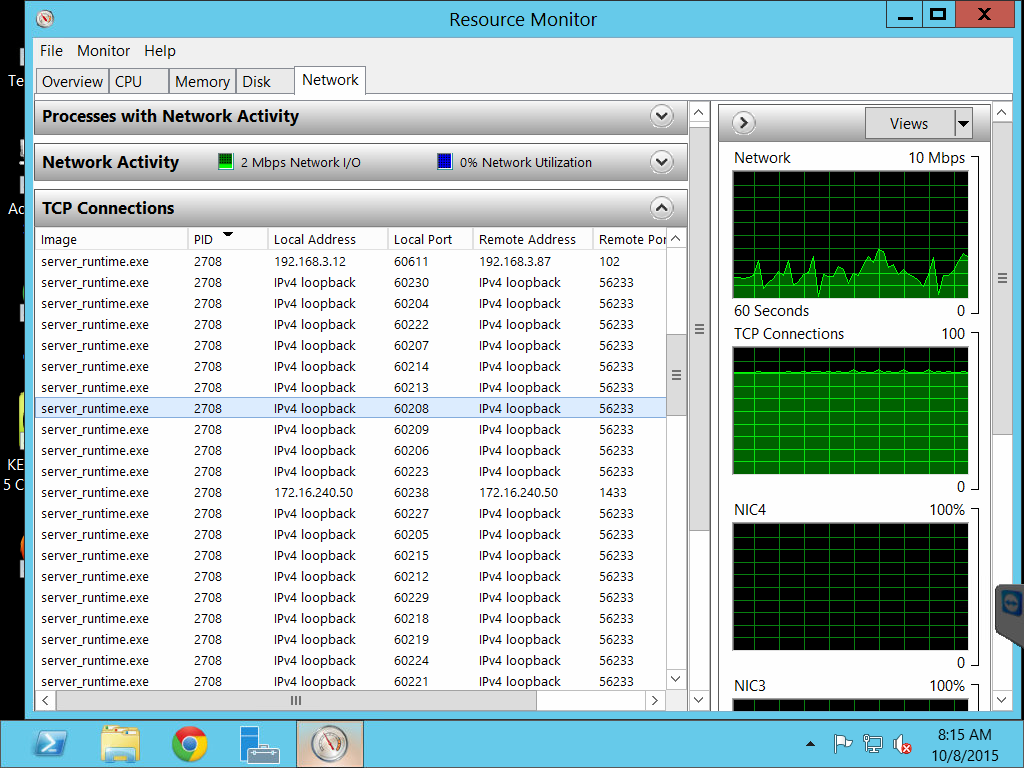
Task: Click local address 192.168.3.12
Action: pos(310,261)
